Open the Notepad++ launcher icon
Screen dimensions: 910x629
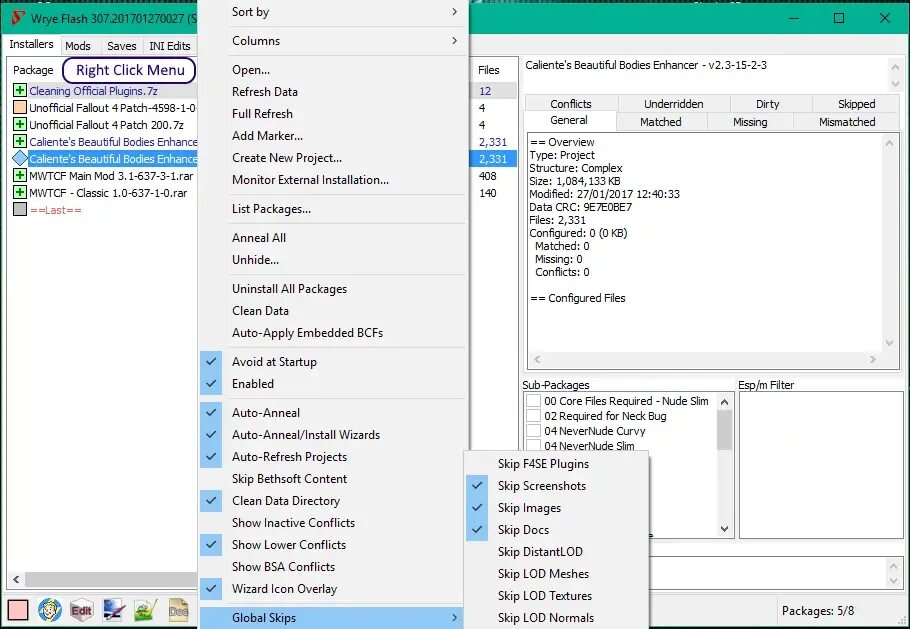tap(146, 610)
